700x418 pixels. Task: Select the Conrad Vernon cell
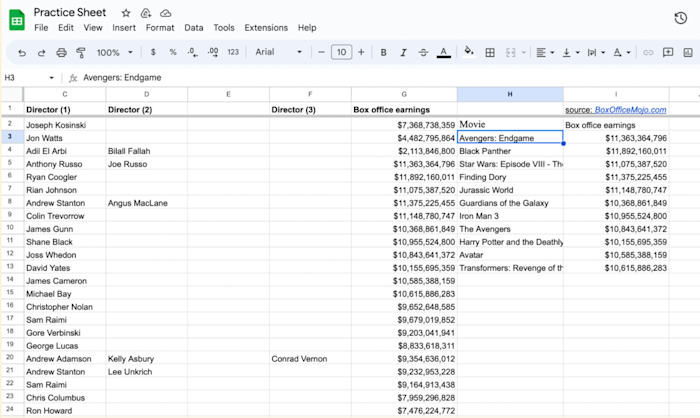point(310,359)
